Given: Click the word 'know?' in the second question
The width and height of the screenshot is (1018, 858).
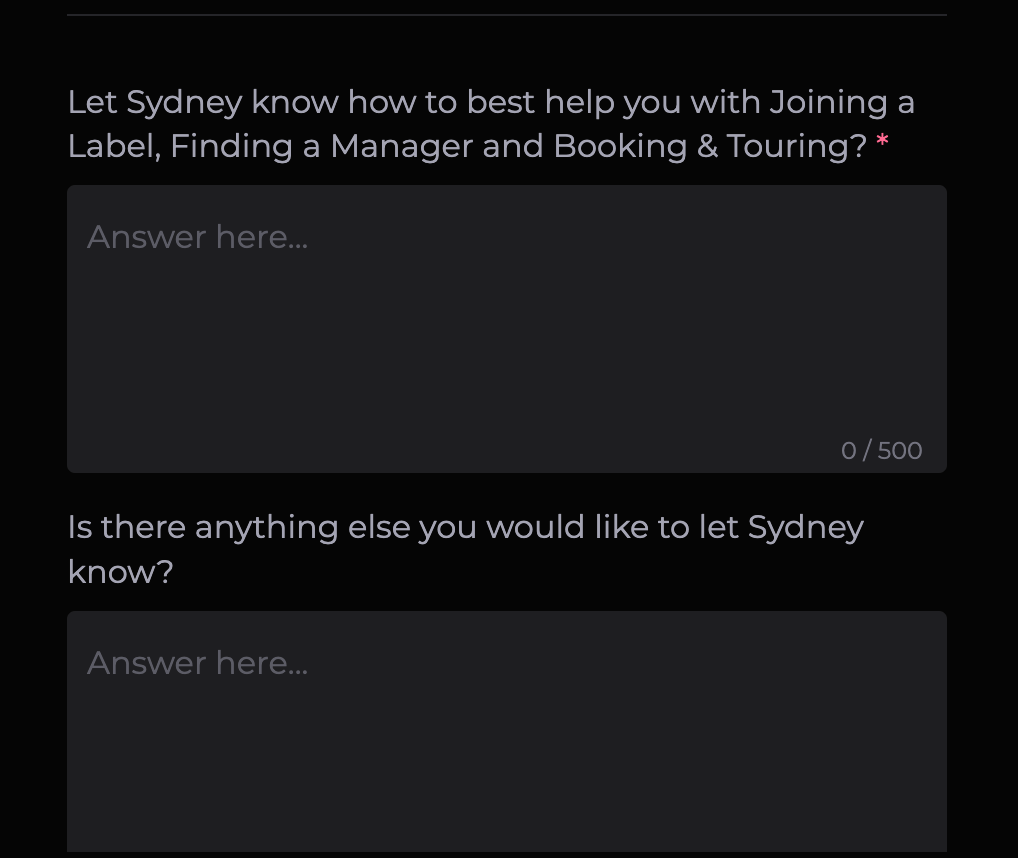Looking at the screenshot, I should tap(120, 572).
